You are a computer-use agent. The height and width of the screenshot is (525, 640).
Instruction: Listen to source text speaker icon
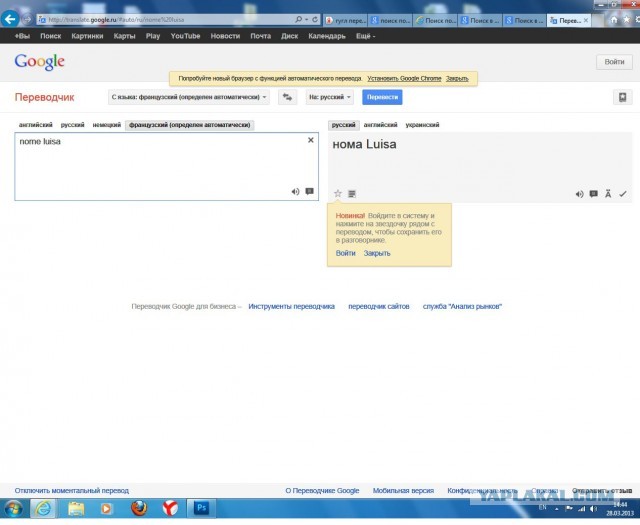[295, 191]
